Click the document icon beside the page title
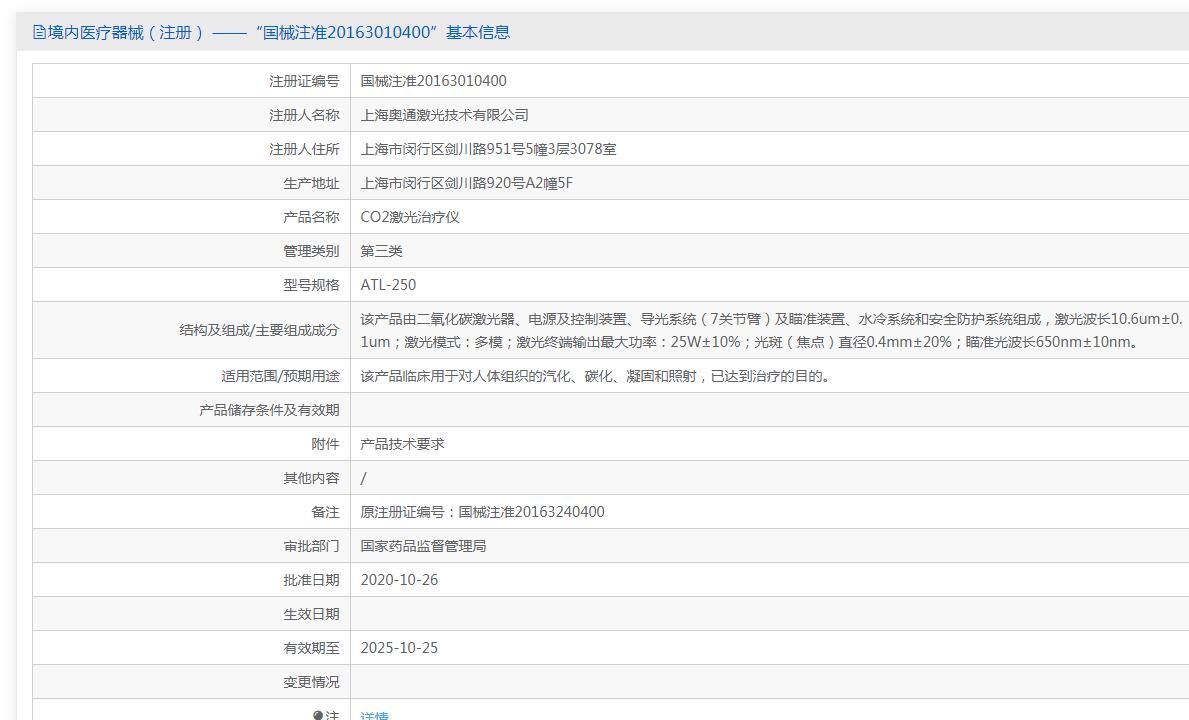This screenshot has width=1189, height=720. [39, 33]
